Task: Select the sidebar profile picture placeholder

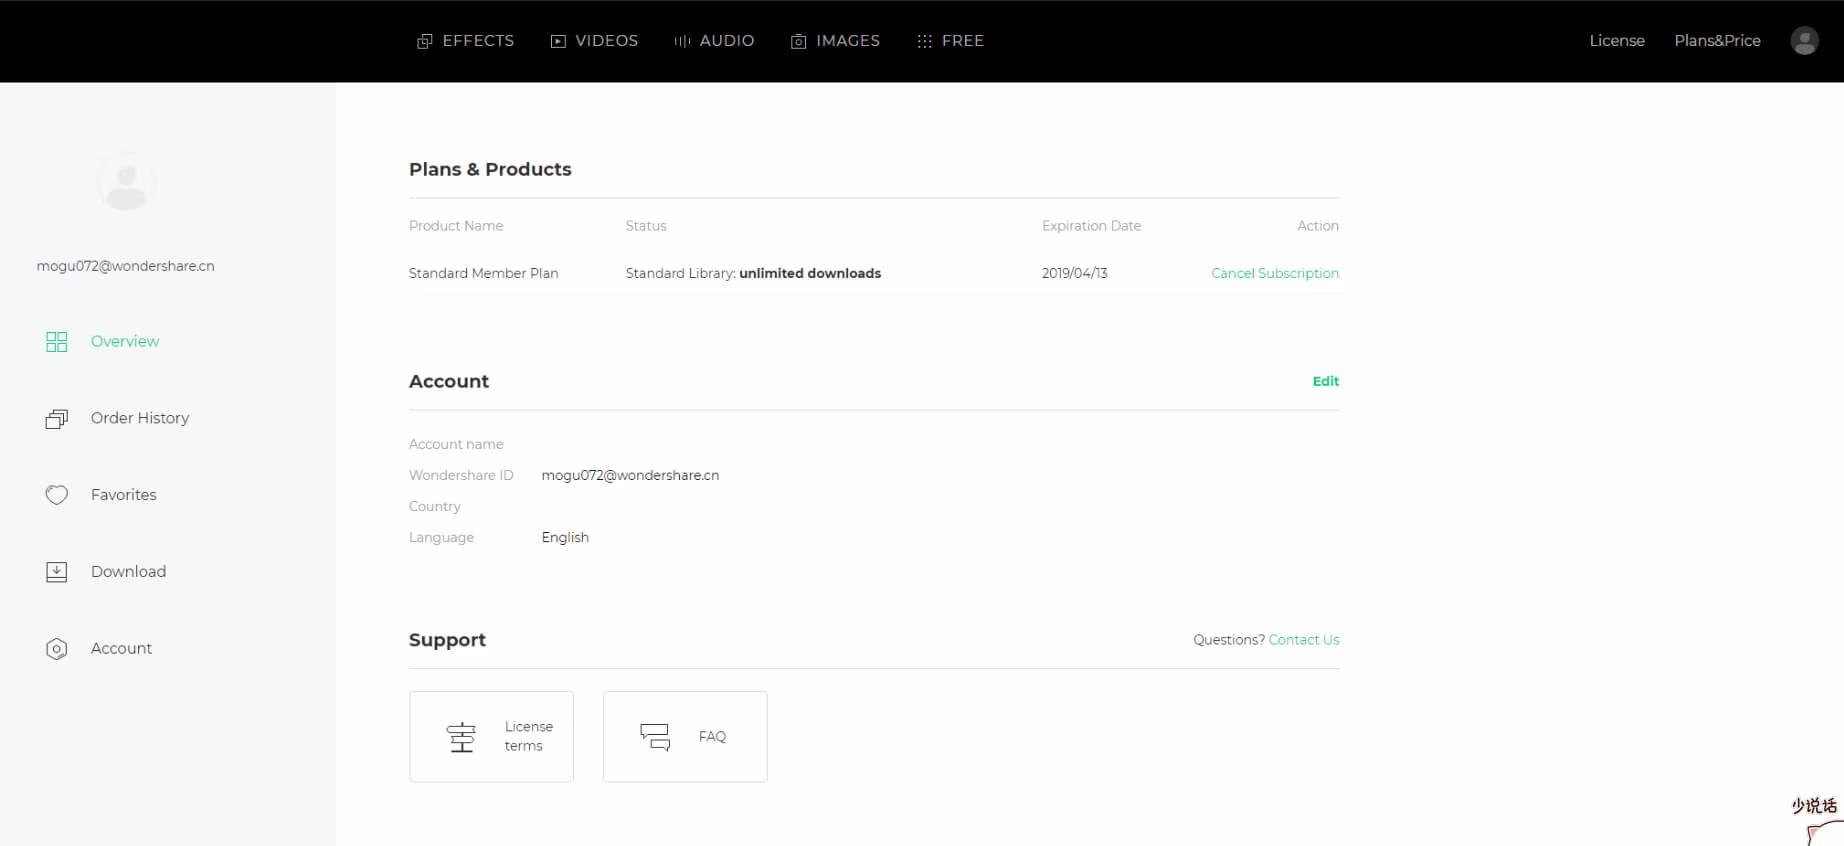Action: [126, 182]
